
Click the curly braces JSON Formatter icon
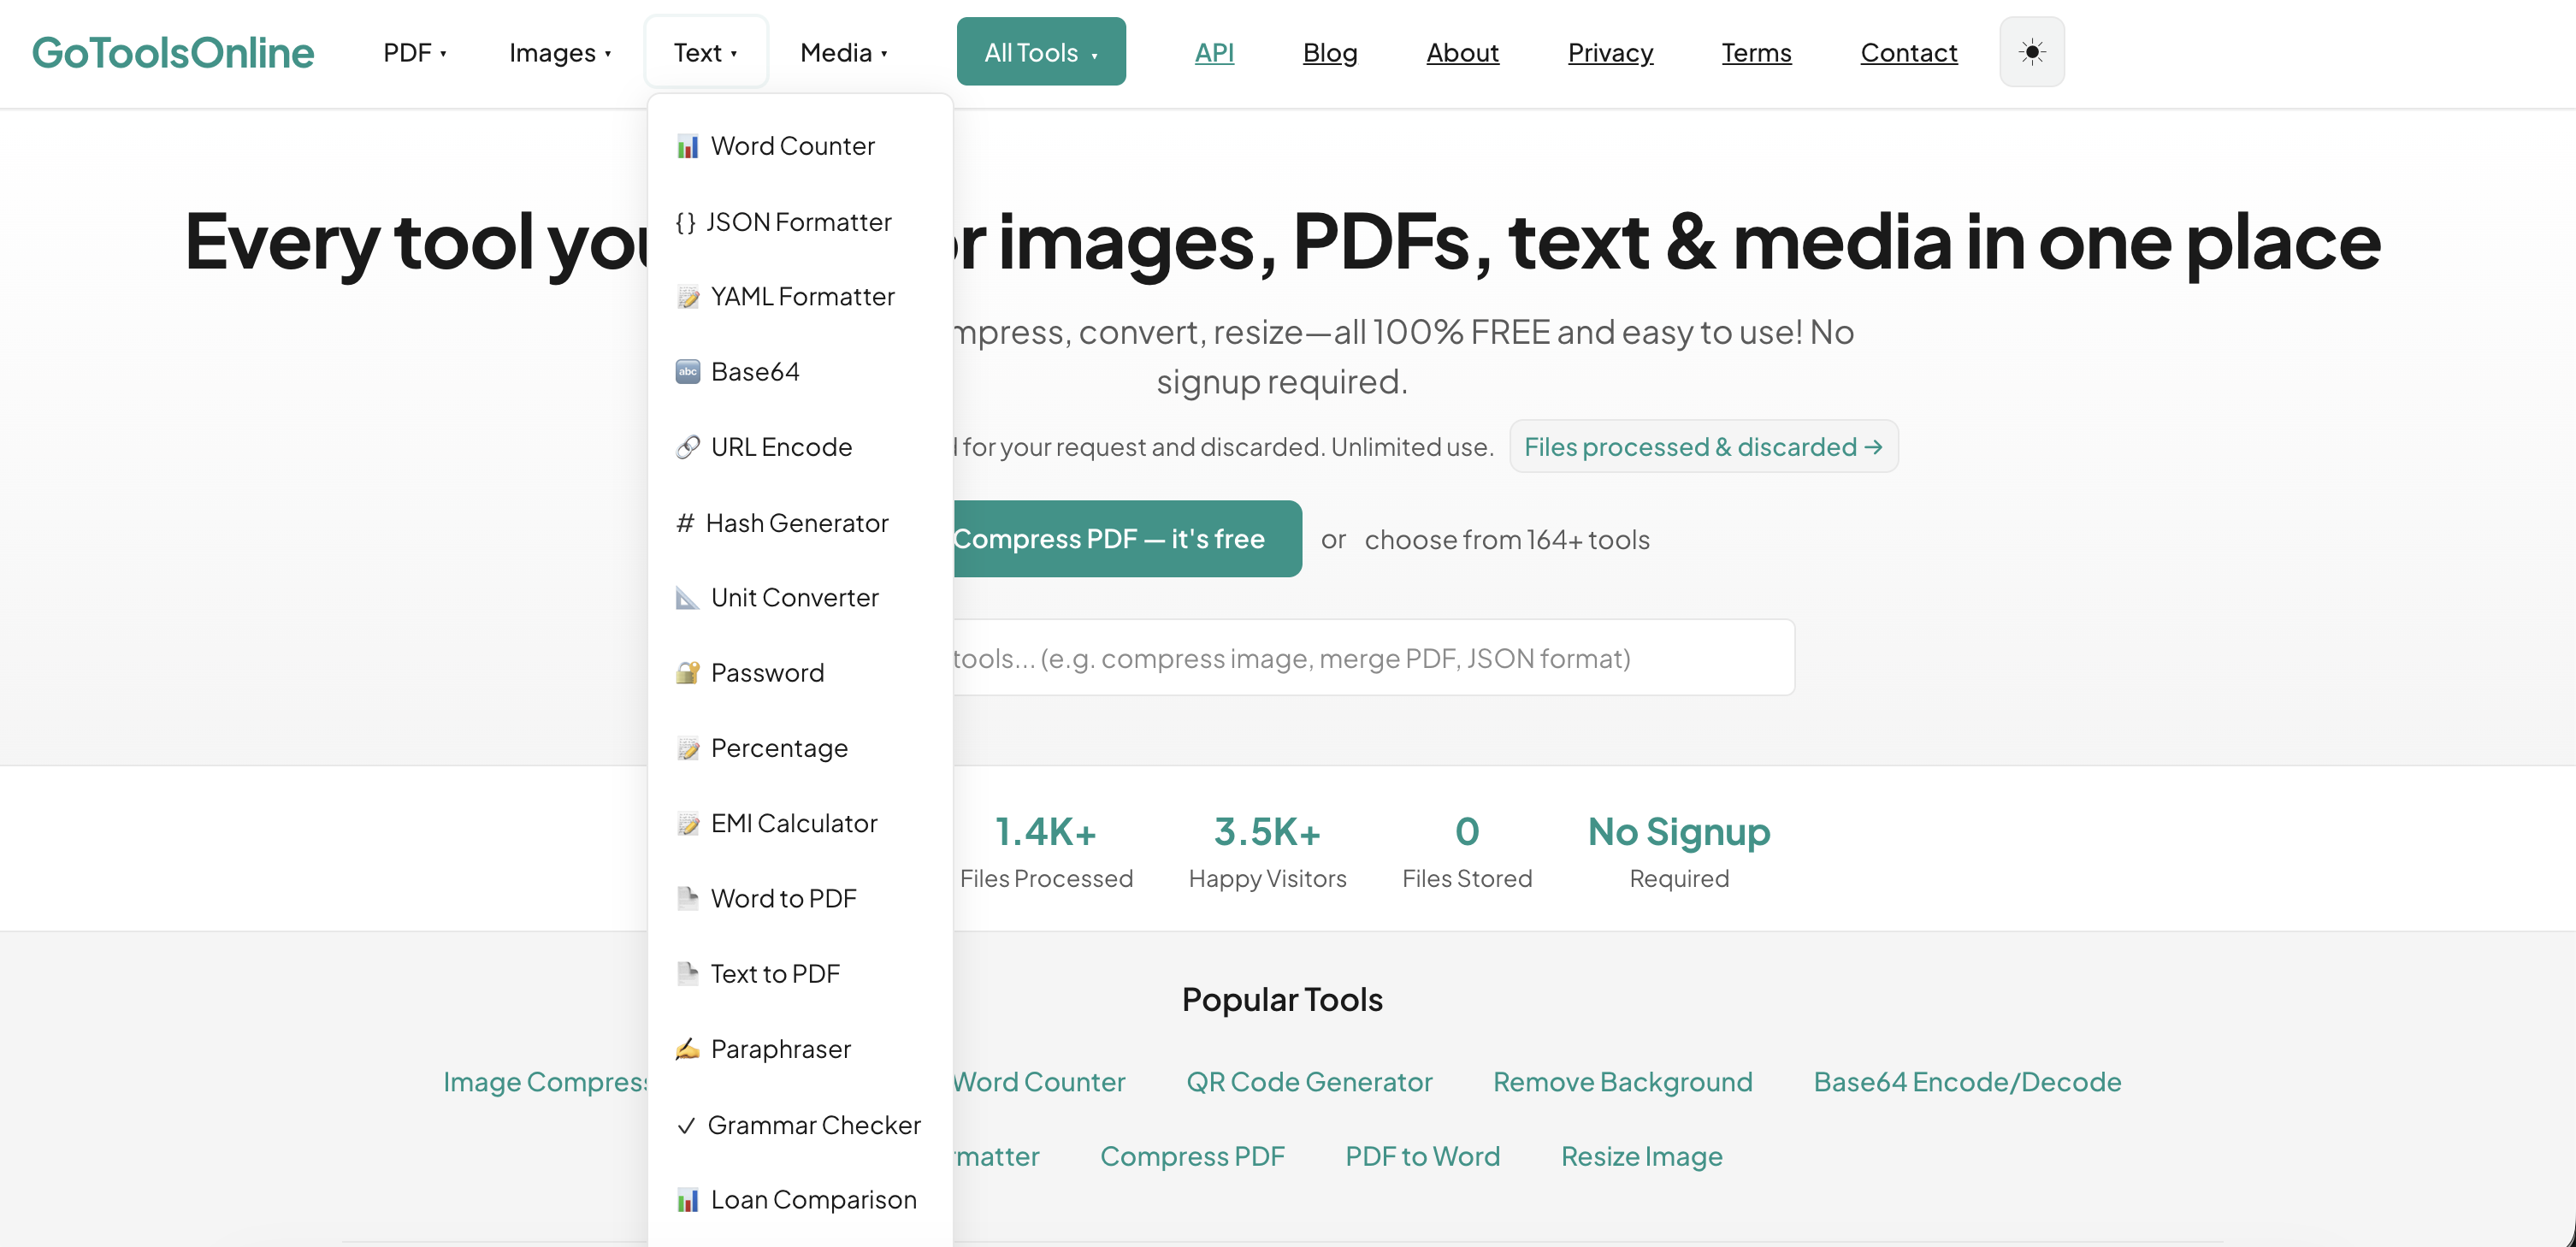pyautogui.click(x=685, y=222)
